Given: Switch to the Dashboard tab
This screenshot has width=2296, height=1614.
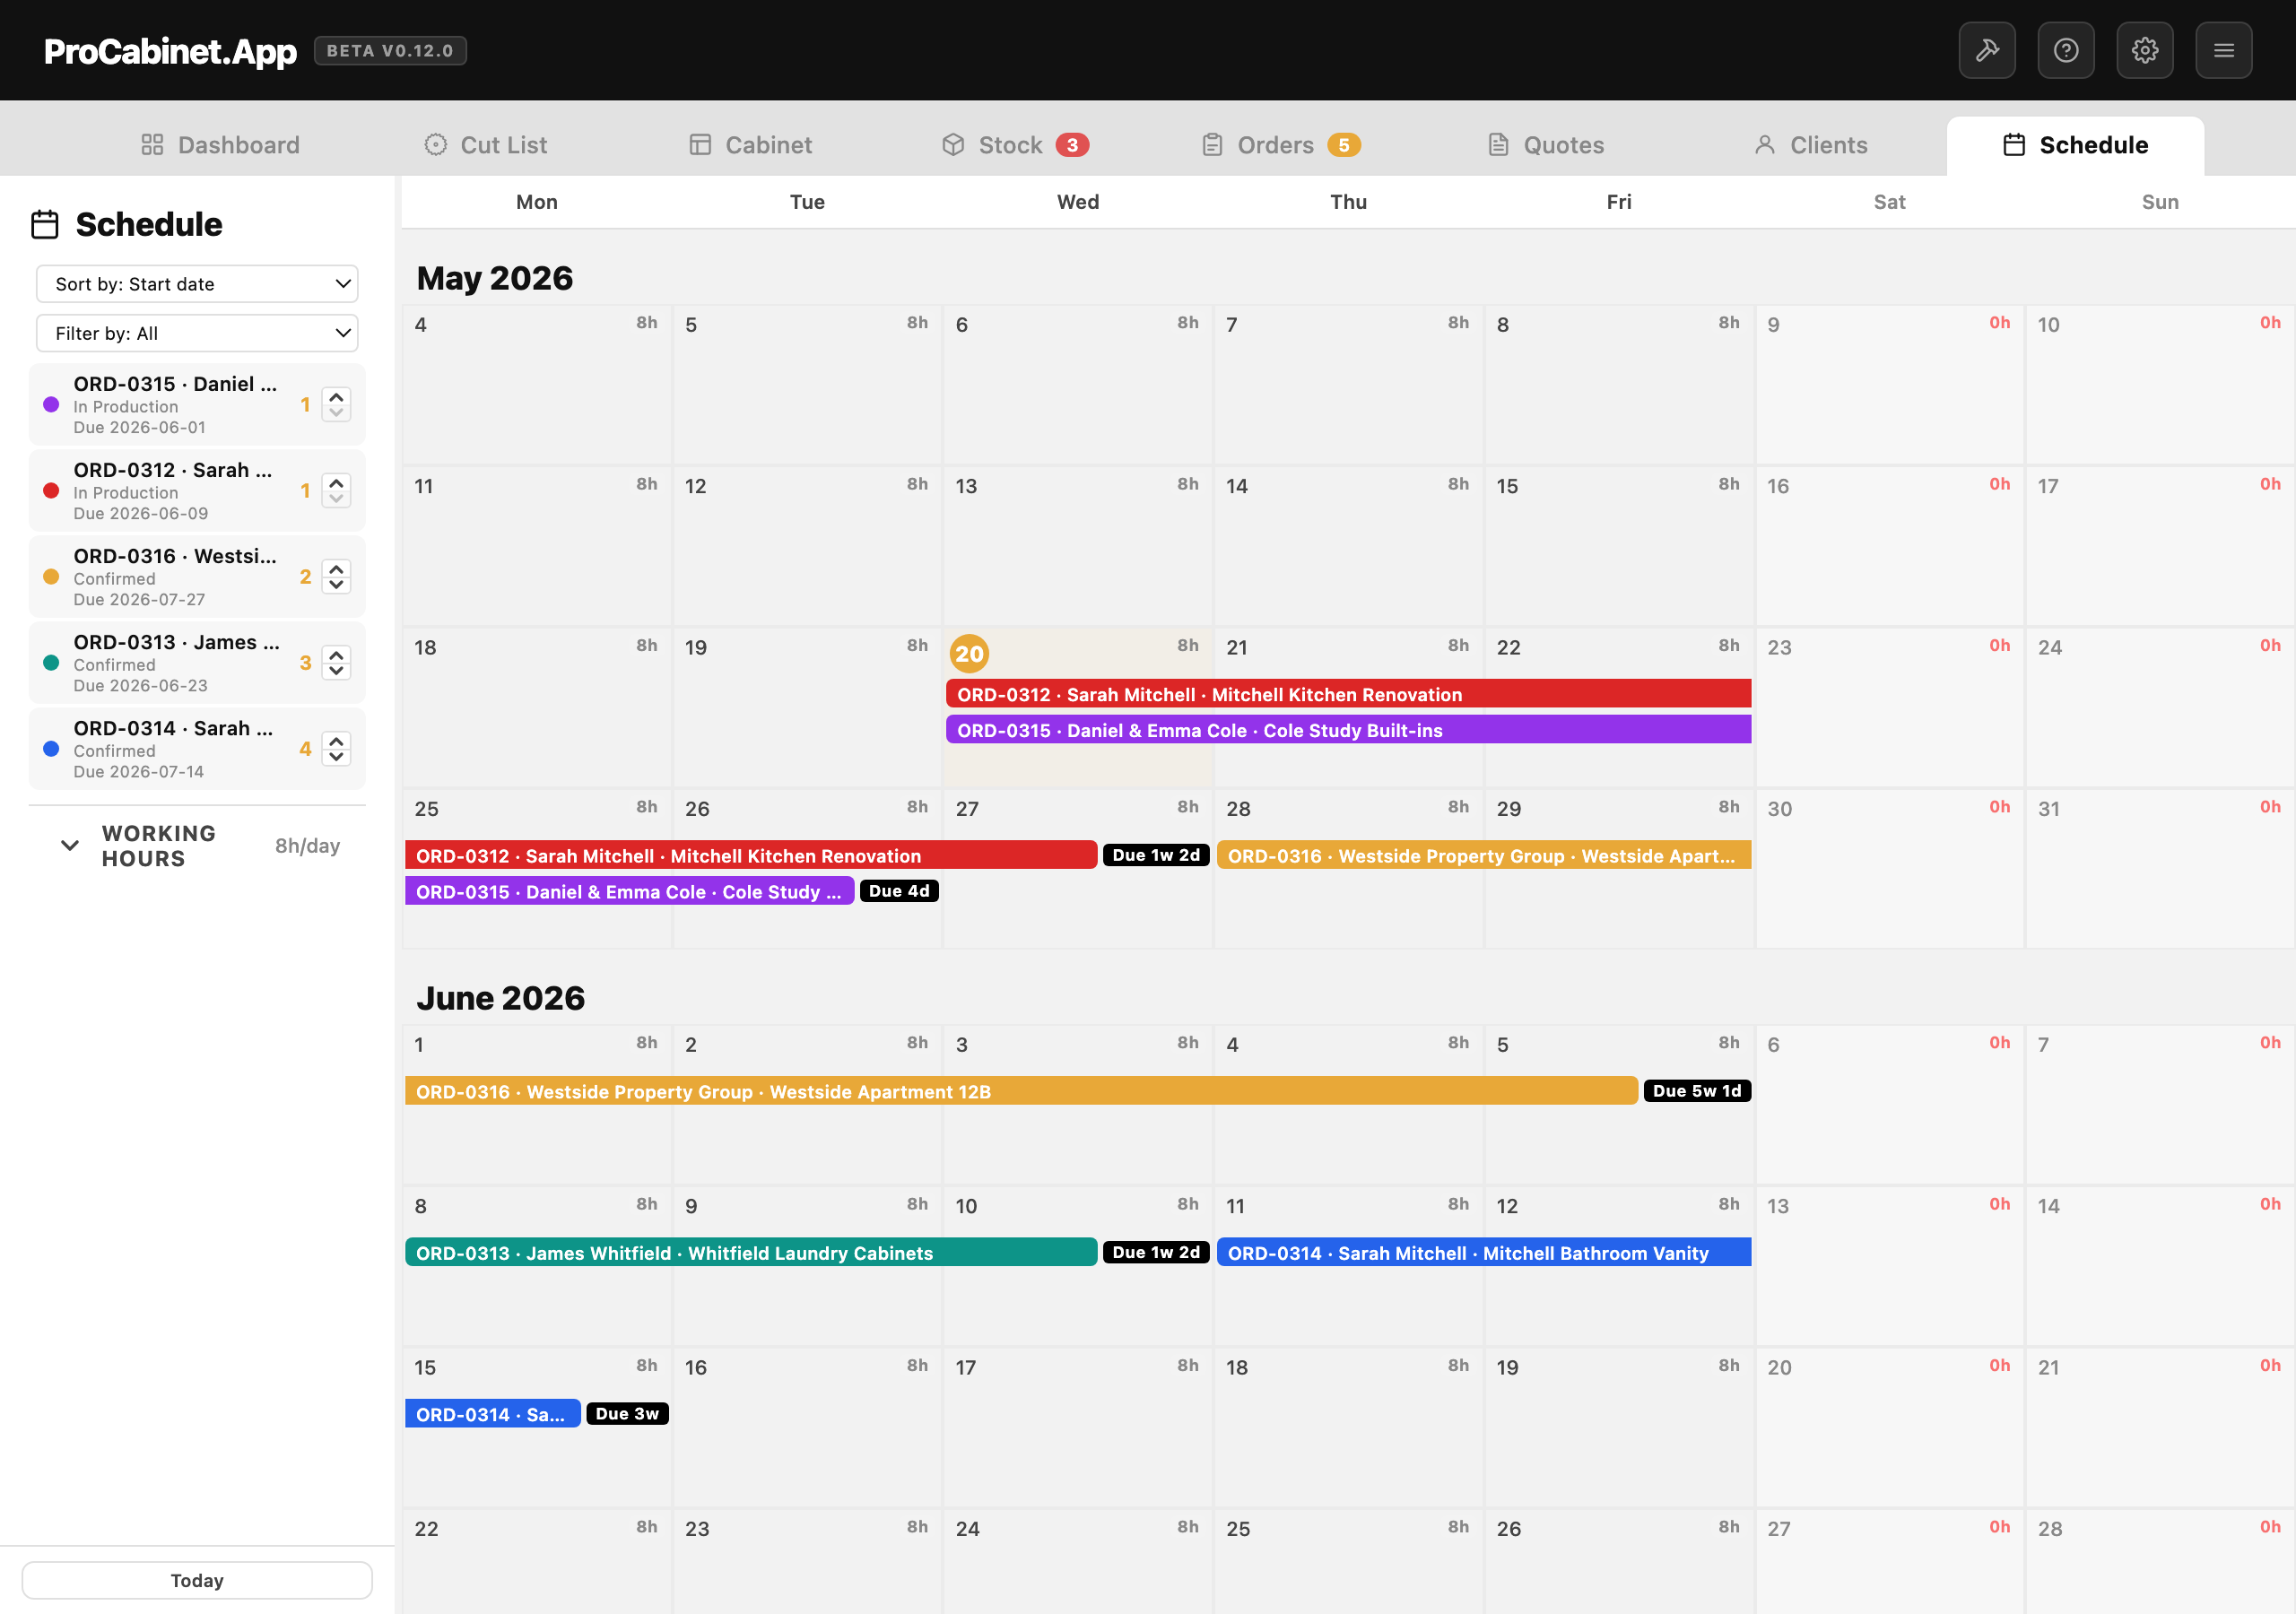Looking at the screenshot, I should [x=220, y=145].
